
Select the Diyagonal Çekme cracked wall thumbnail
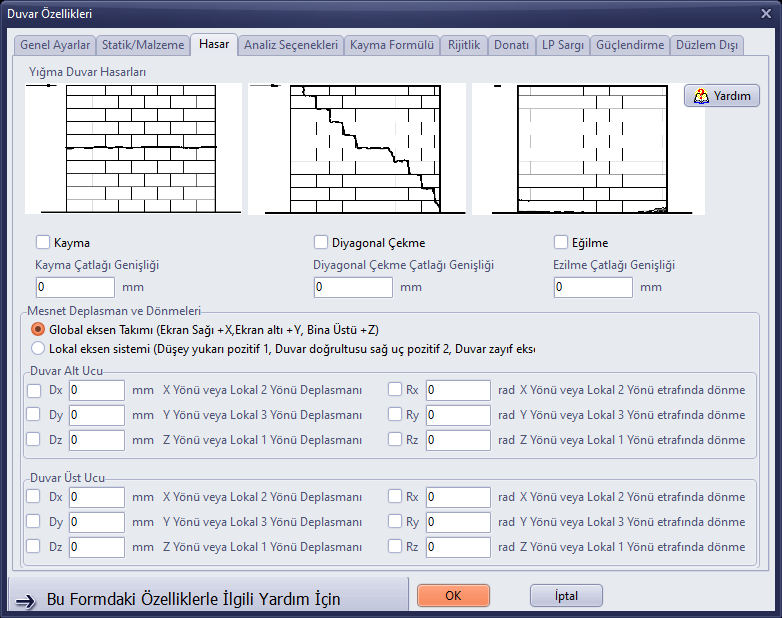click(x=357, y=149)
